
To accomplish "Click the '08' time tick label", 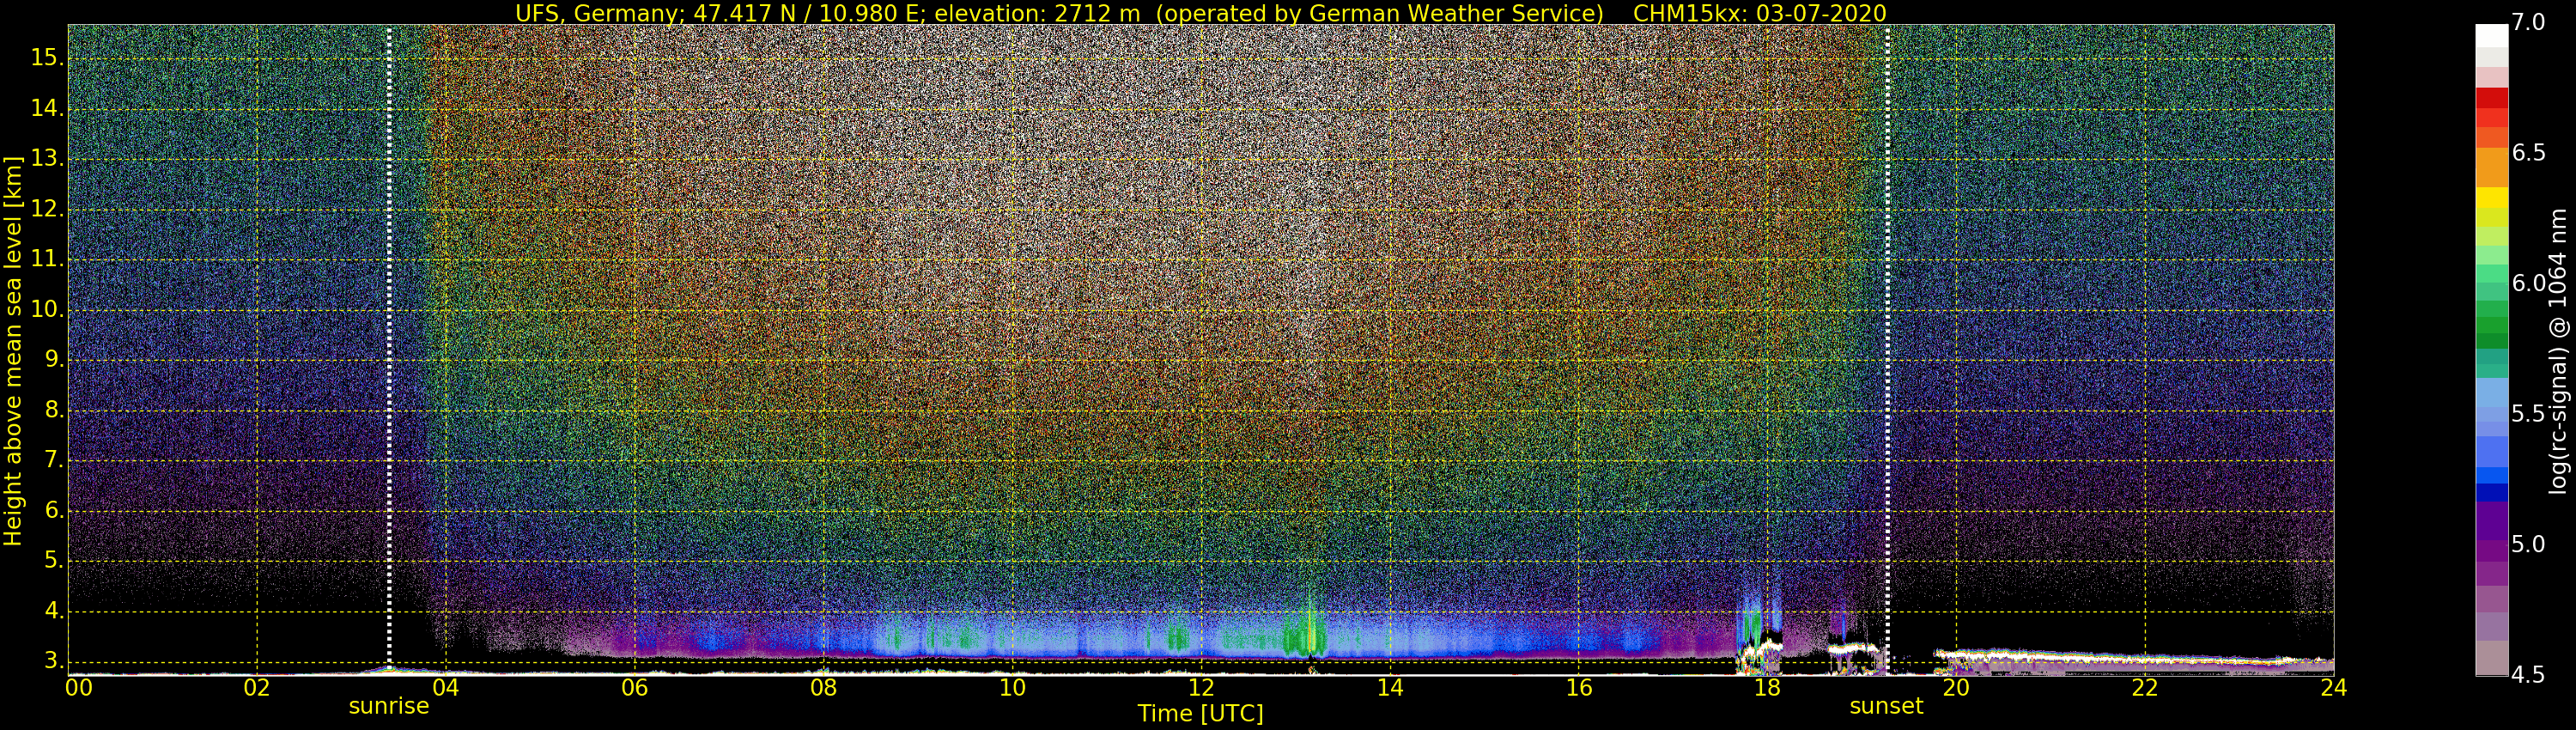I will point(823,688).
